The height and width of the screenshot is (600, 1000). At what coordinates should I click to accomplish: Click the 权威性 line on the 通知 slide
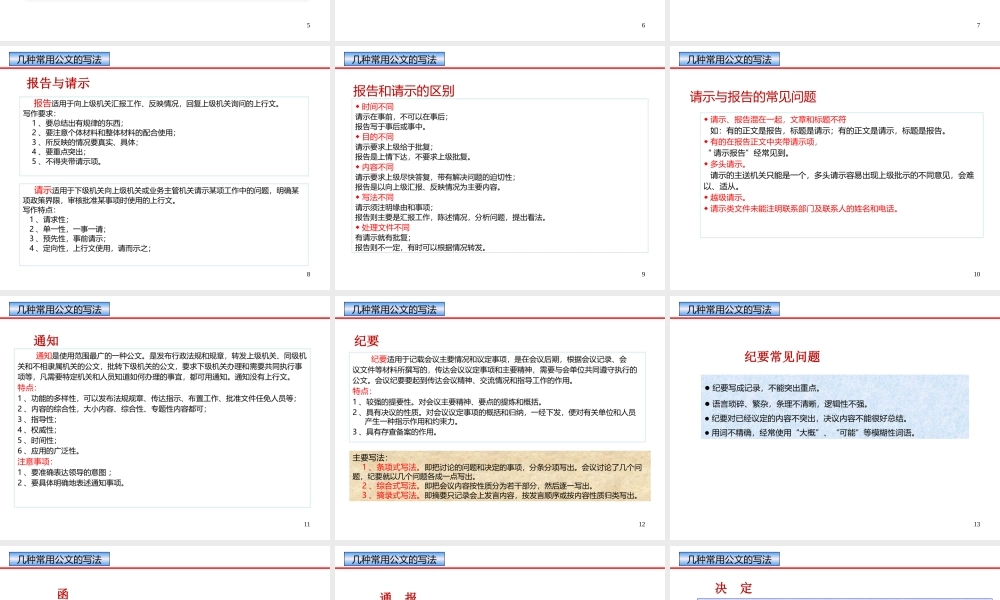(x=36, y=430)
